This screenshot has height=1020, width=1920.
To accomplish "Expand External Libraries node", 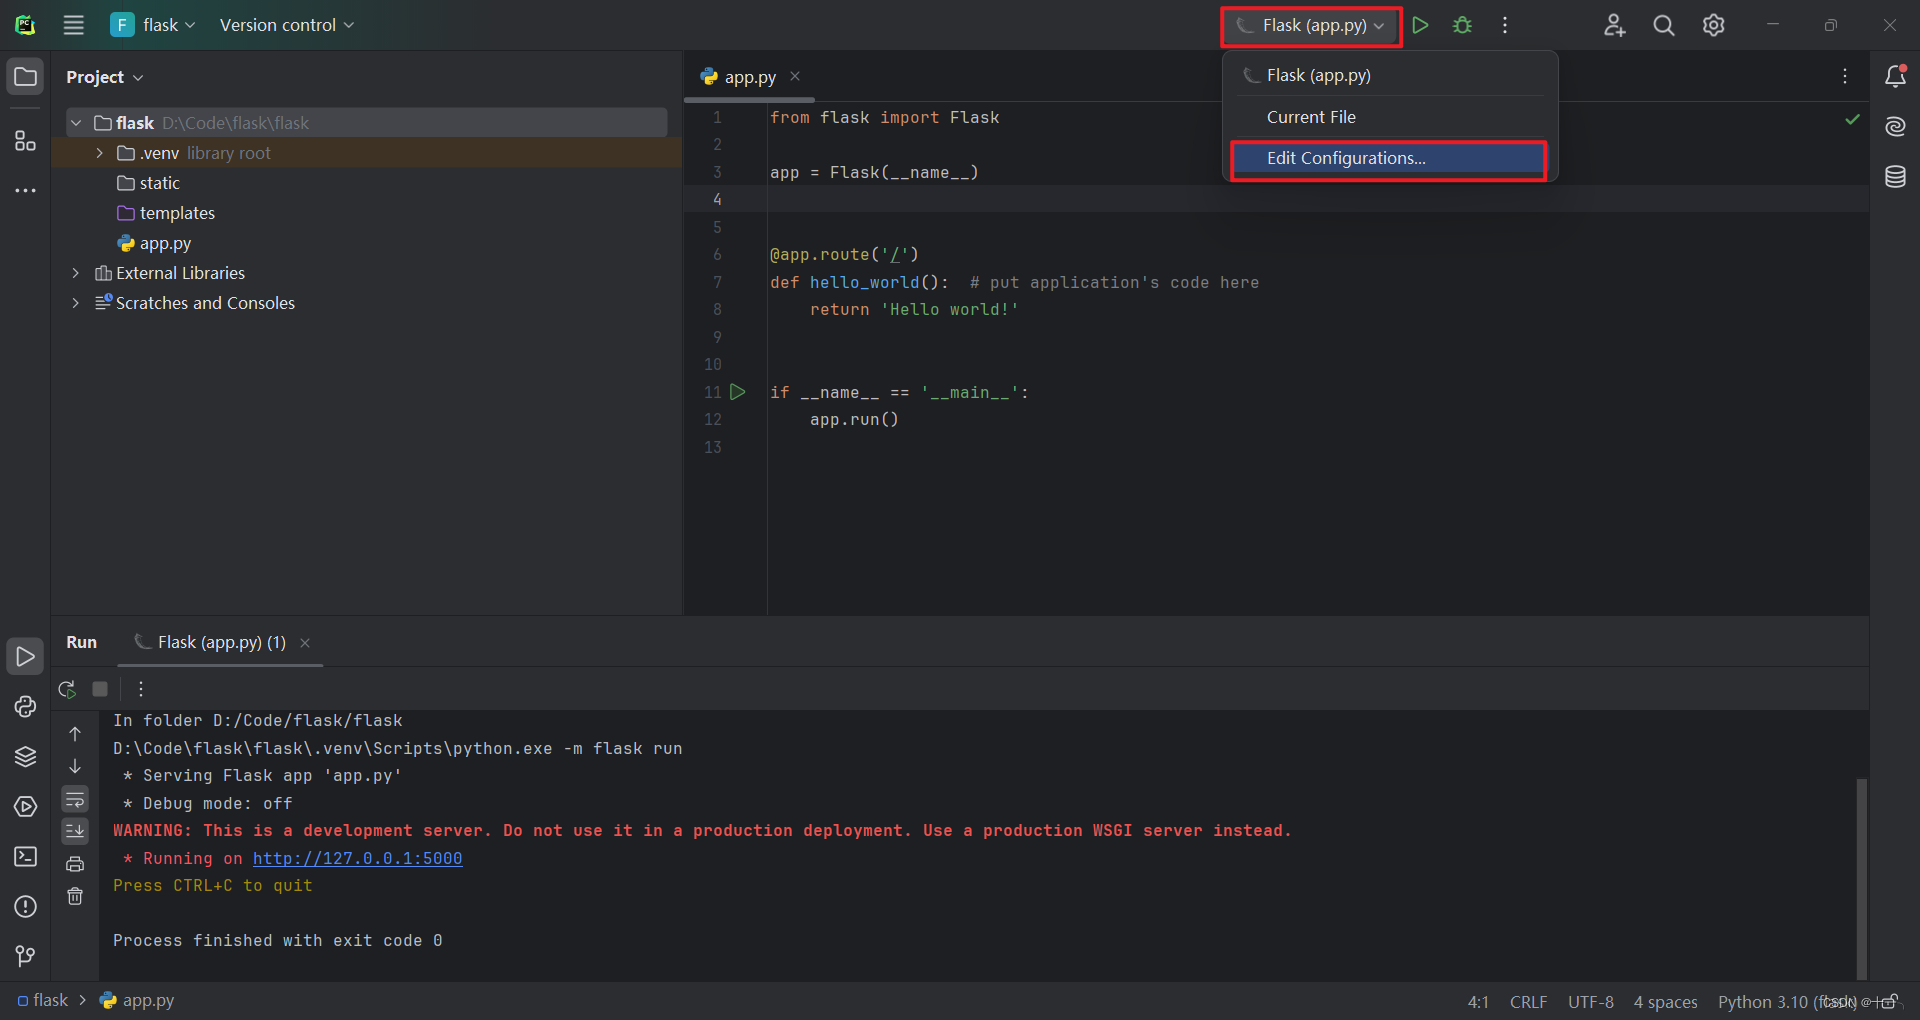I will point(76,273).
